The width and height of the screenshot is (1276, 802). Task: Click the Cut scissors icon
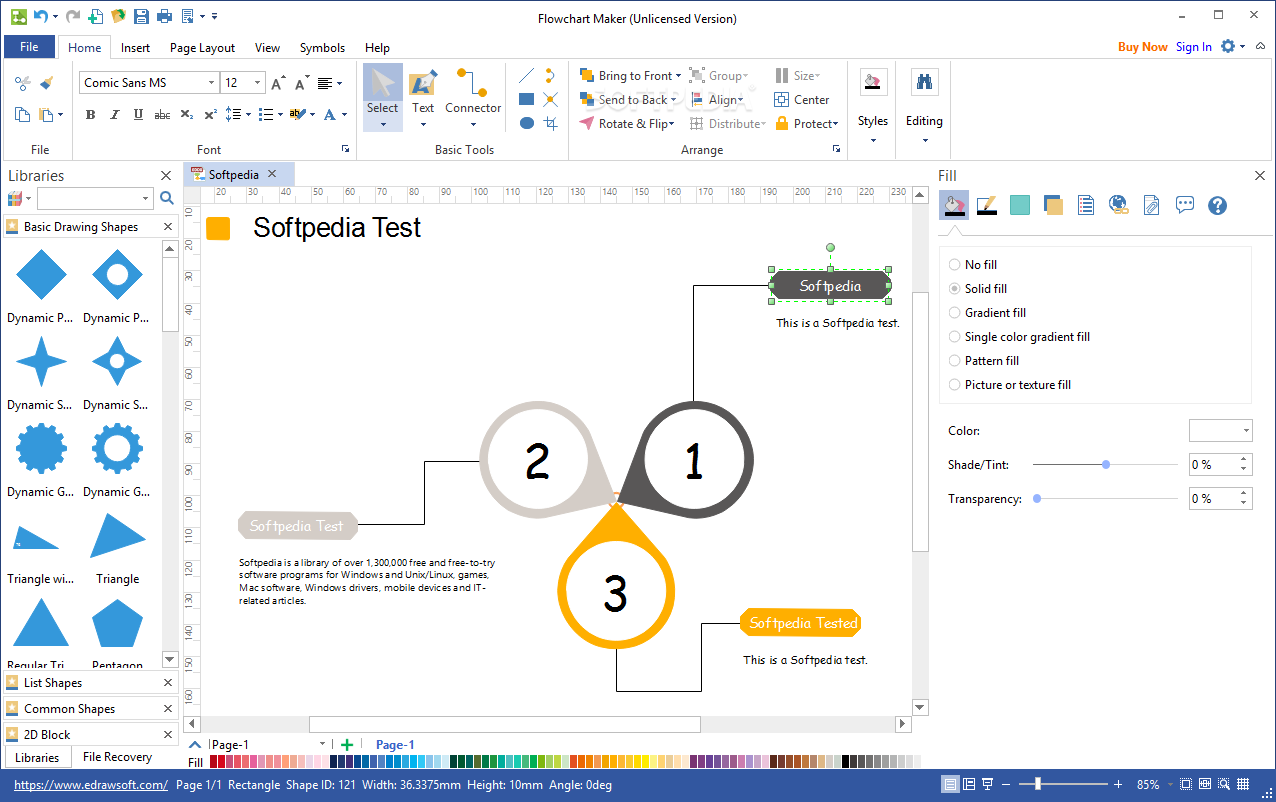pos(23,83)
